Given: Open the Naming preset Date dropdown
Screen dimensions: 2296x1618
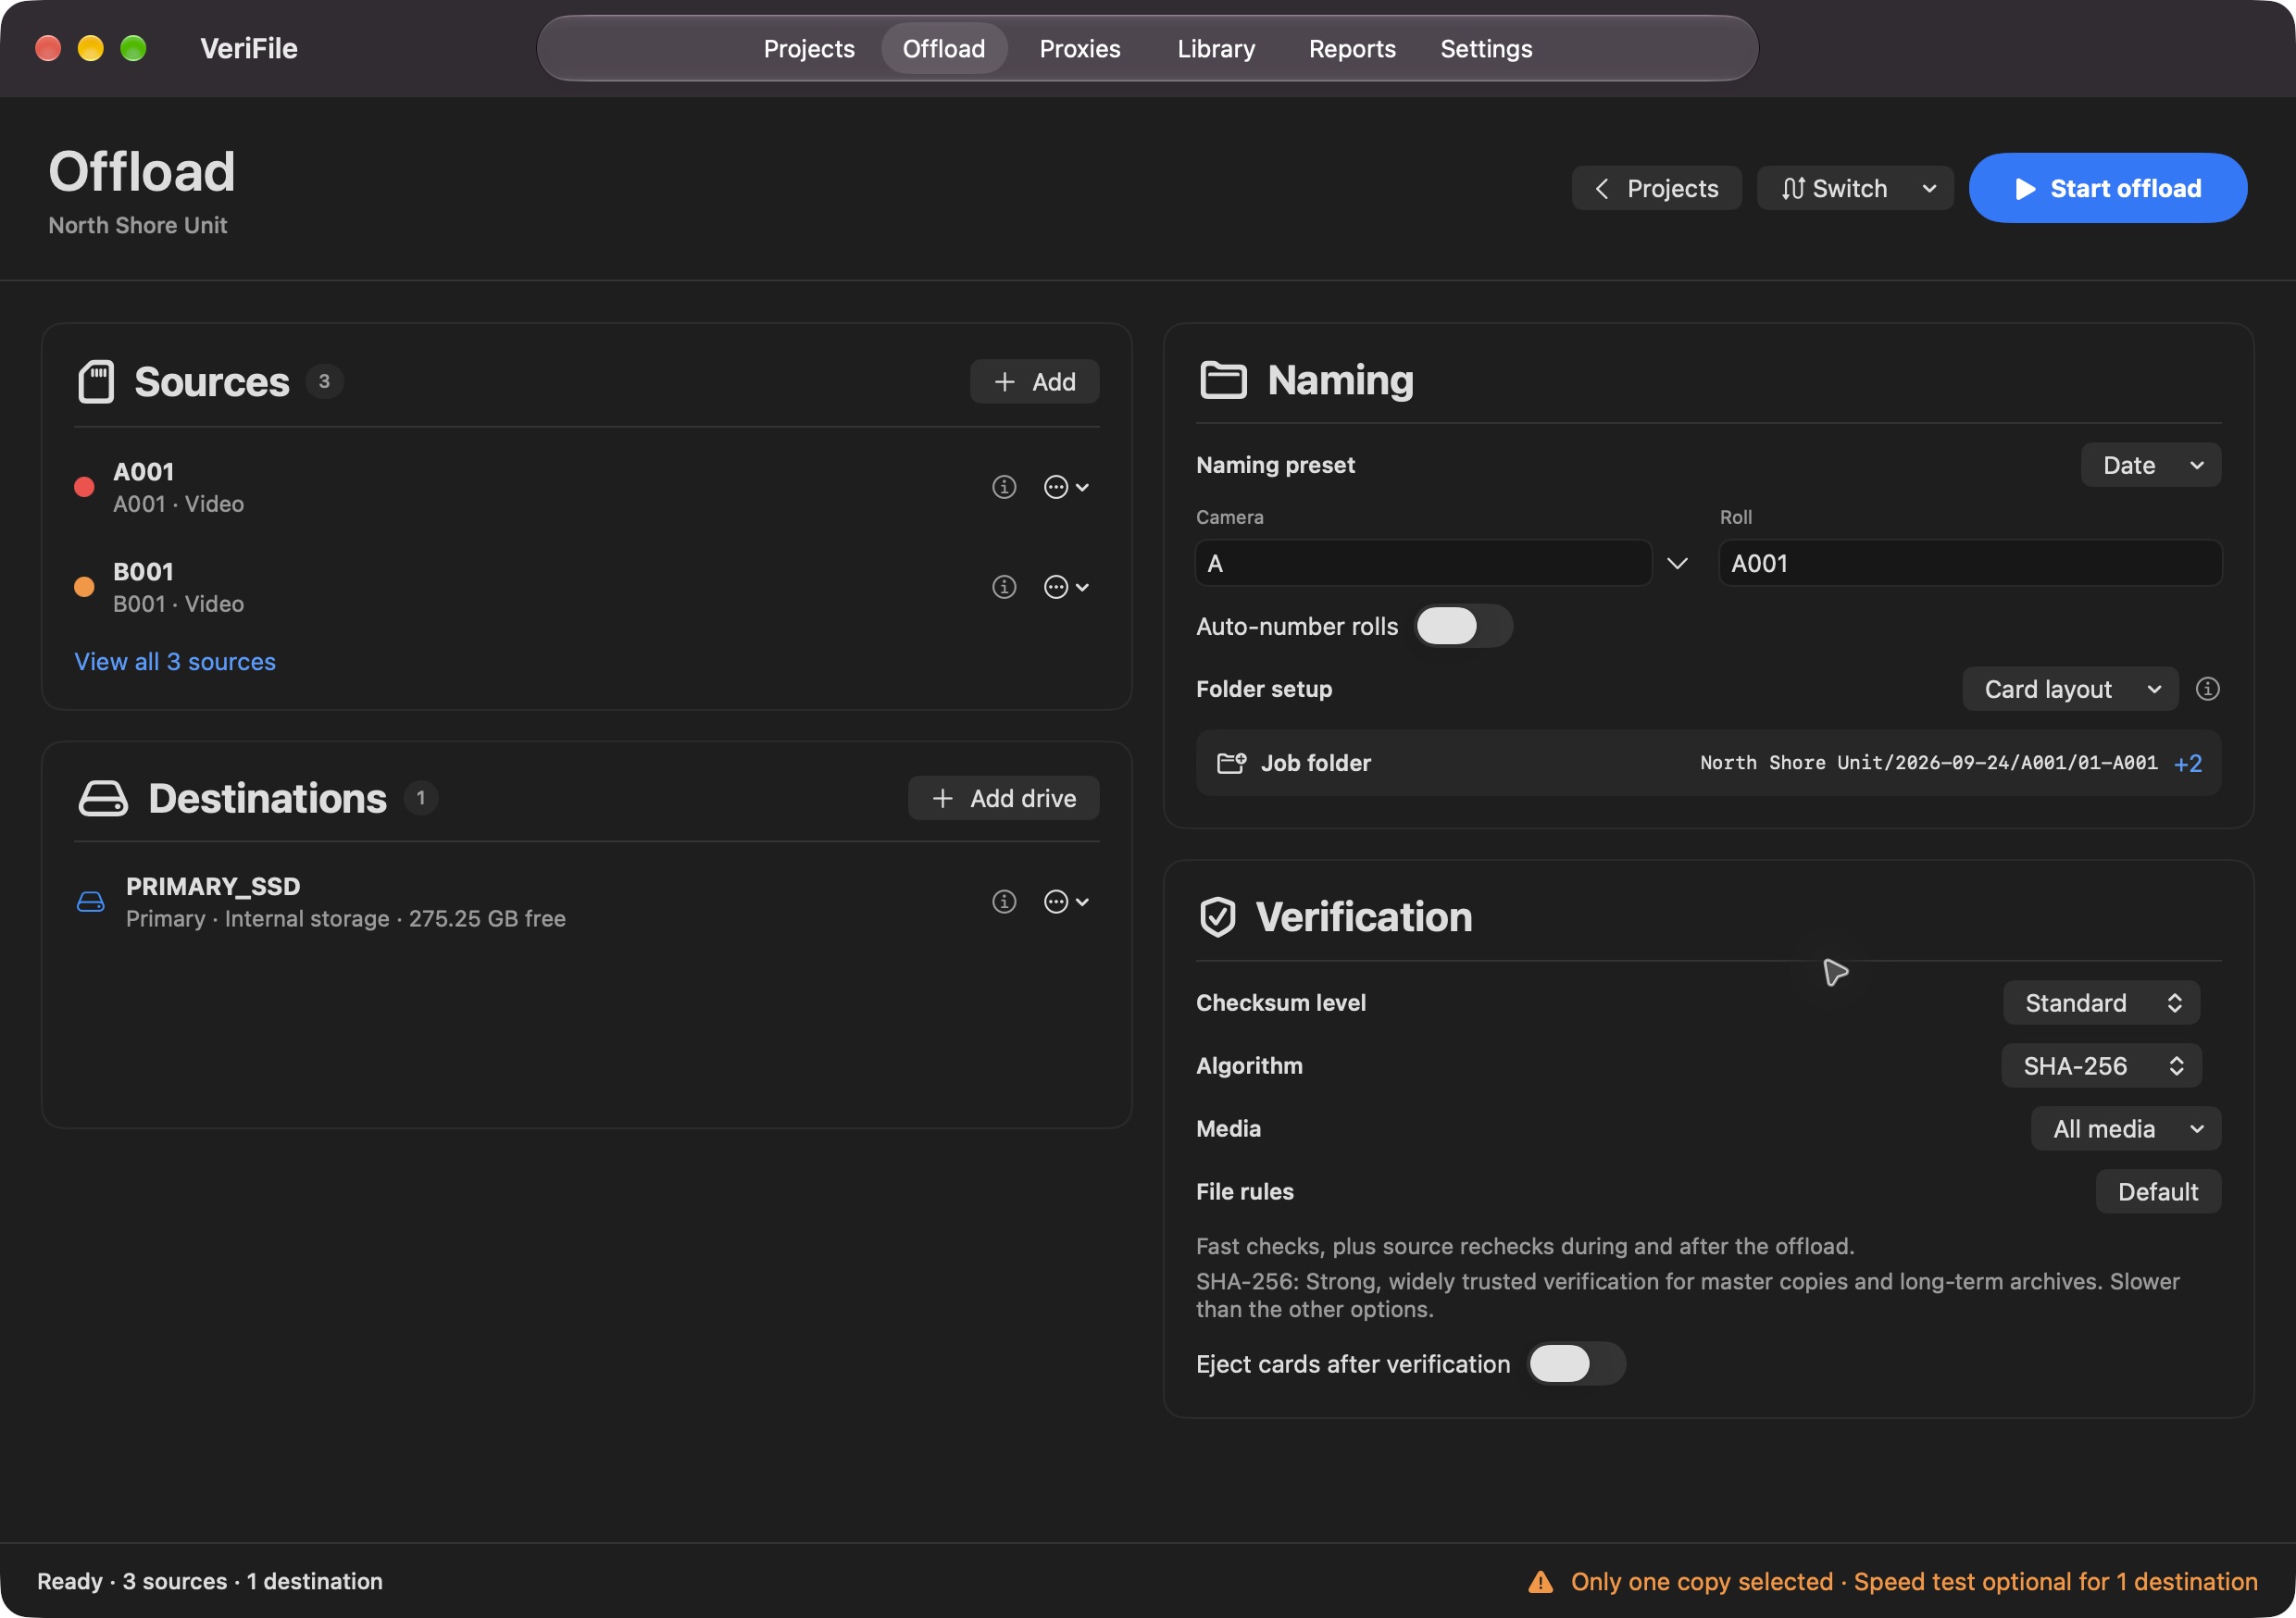Looking at the screenshot, I should 2150,465.
